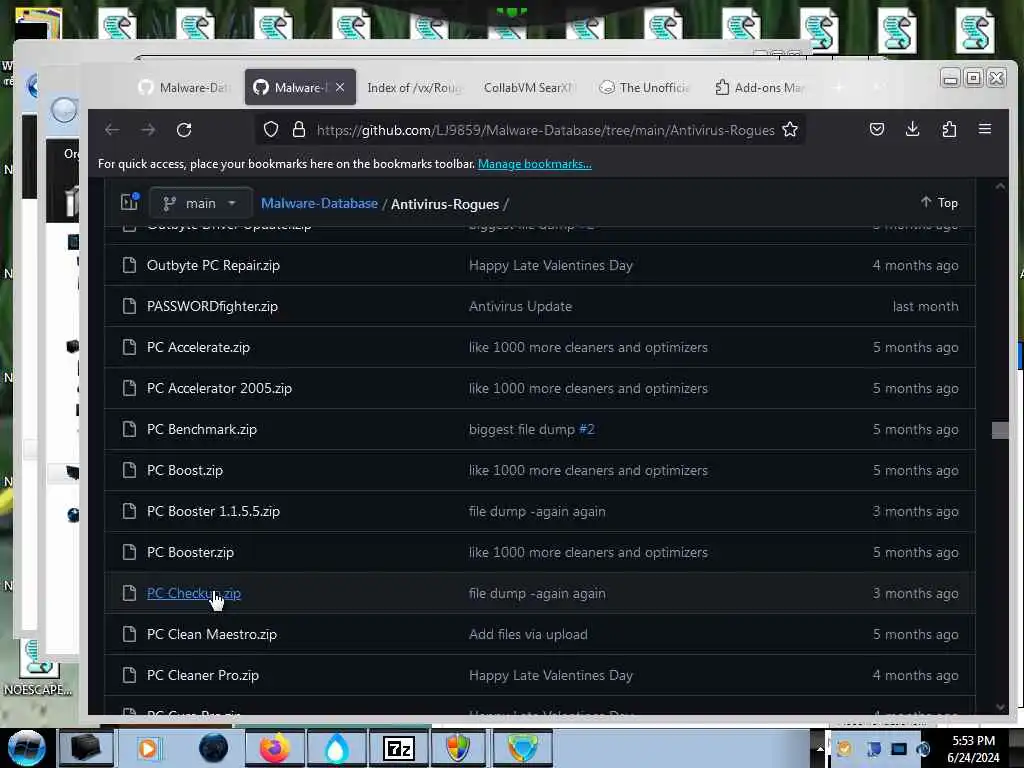The height and width of the screenshot is (768, 1024).
Task: Open Happy Late Valentines Day commit for Outbyte
Action: point(551,265)
